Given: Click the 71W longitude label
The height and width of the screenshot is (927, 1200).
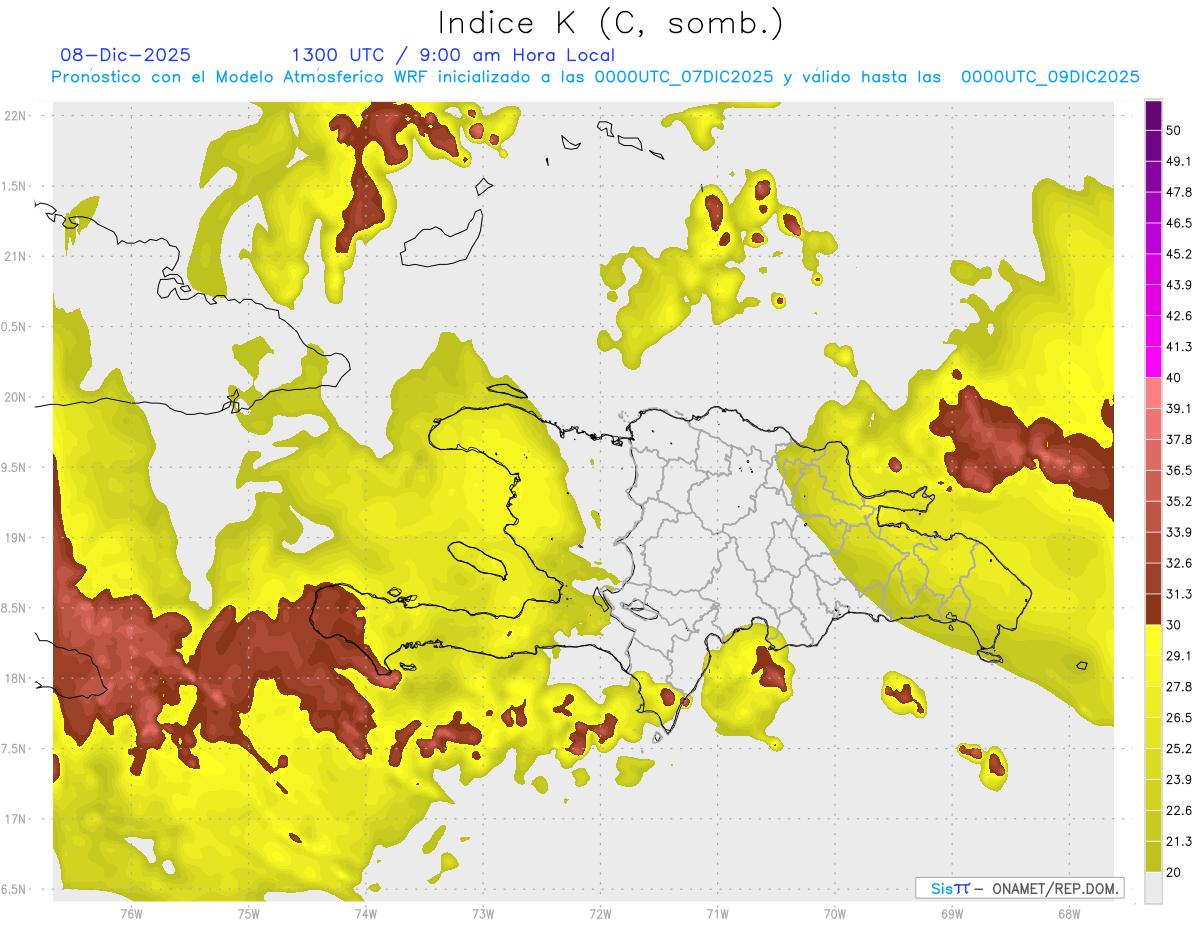Looking at the screenshot, I should (717, 913).
